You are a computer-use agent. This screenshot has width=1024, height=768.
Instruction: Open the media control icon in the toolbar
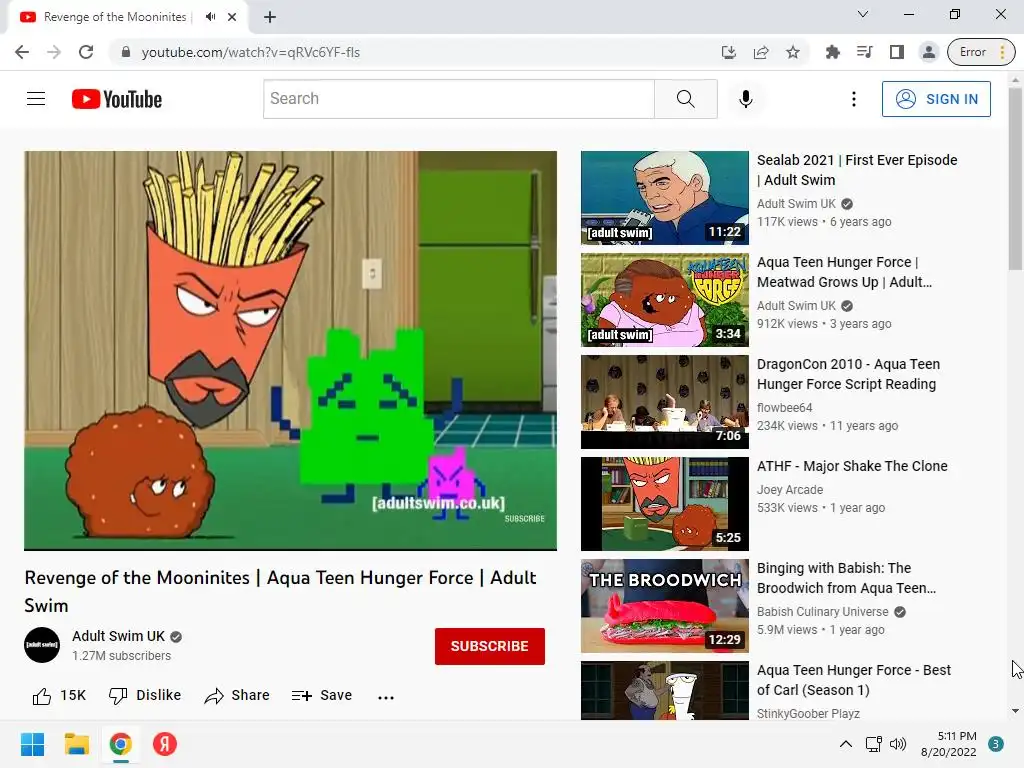pos(865,52)
